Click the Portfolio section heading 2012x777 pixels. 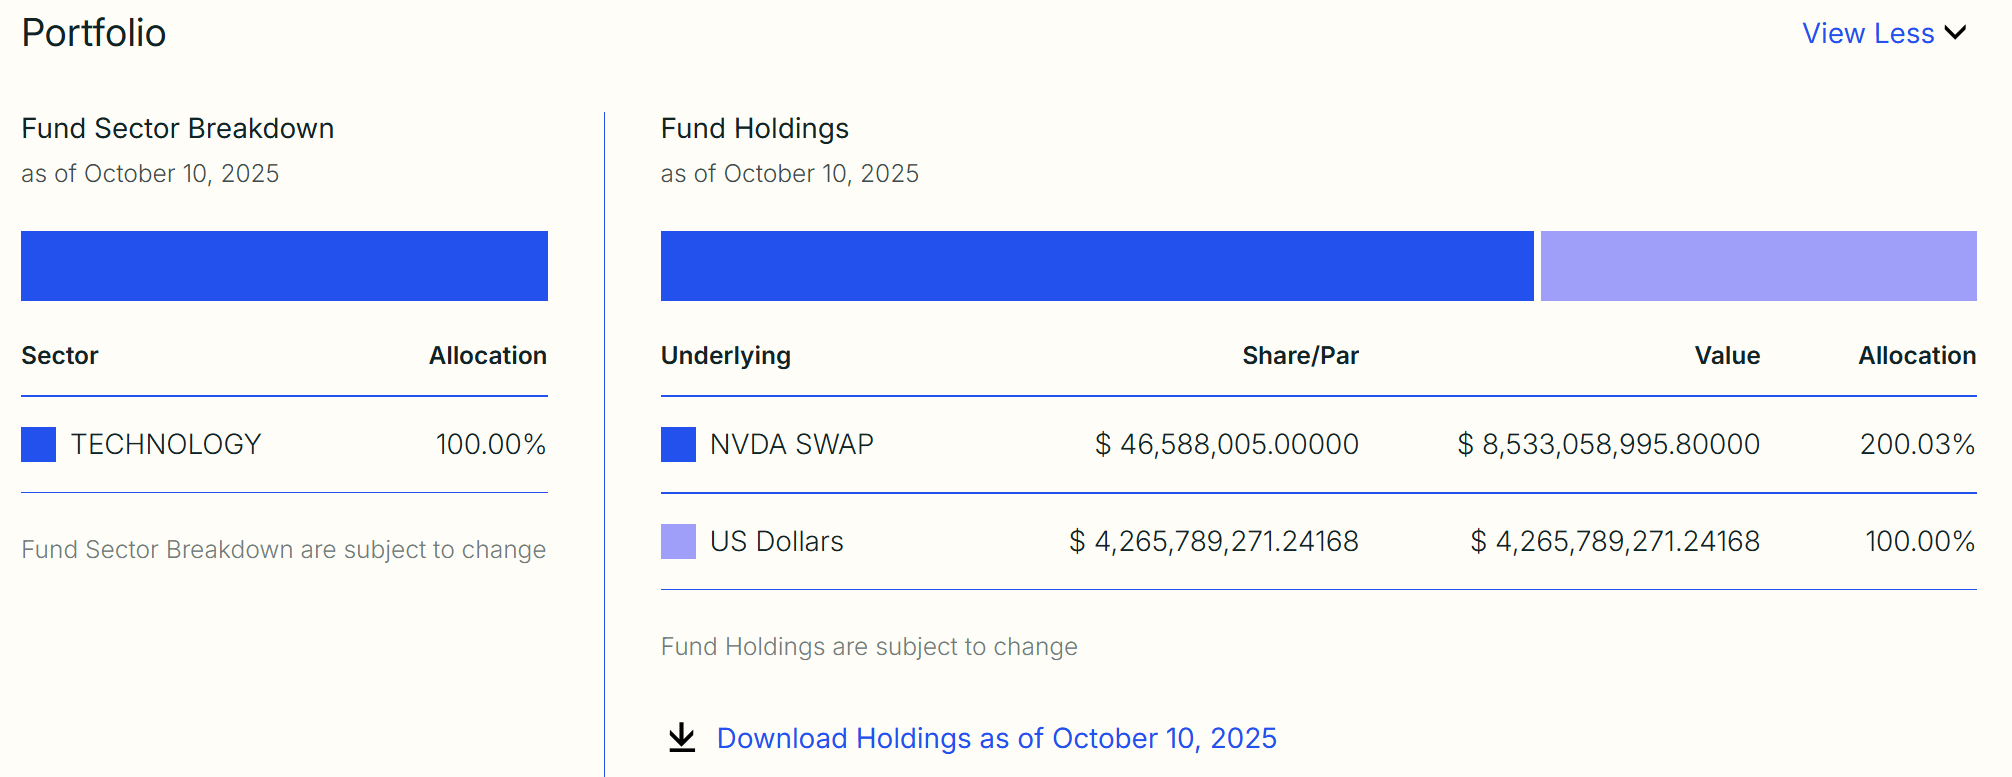(94, 33)
